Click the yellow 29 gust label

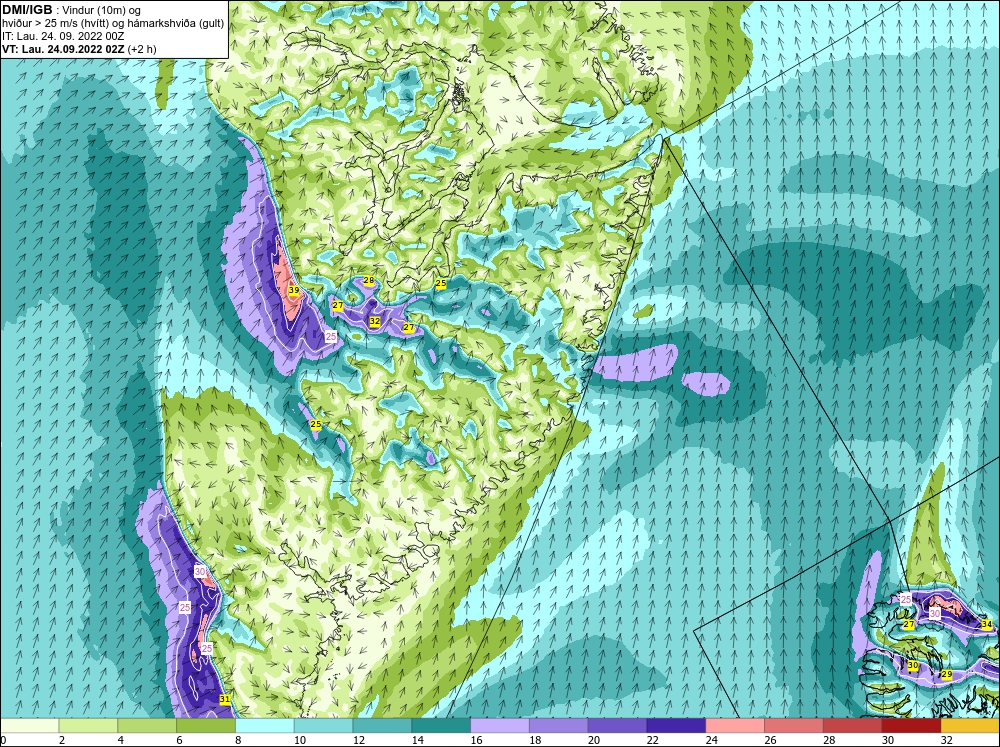coord(947,675)
